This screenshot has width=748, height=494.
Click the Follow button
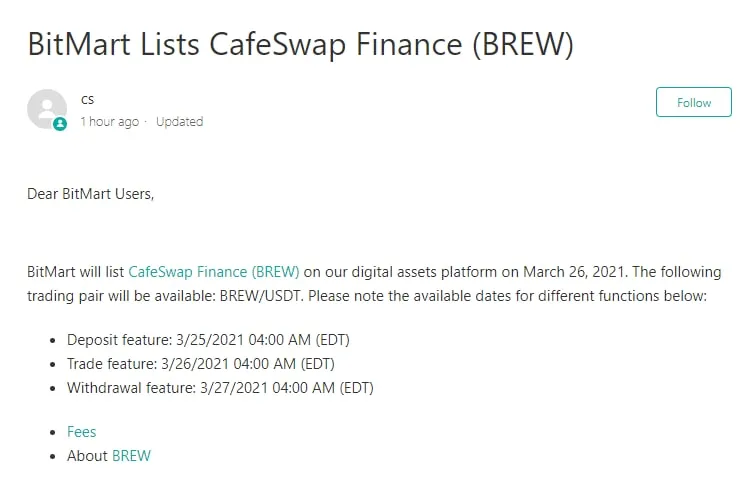[x=693, y=102]
